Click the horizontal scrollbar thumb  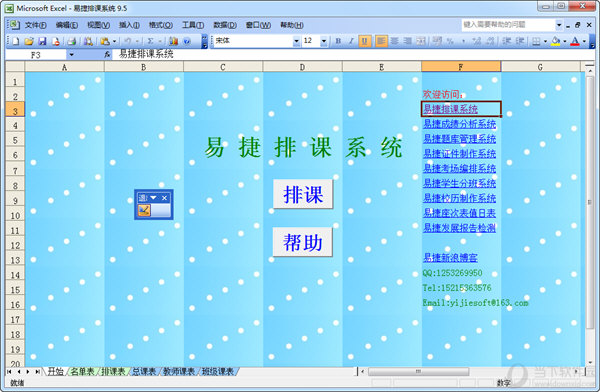tap(418, 371)
